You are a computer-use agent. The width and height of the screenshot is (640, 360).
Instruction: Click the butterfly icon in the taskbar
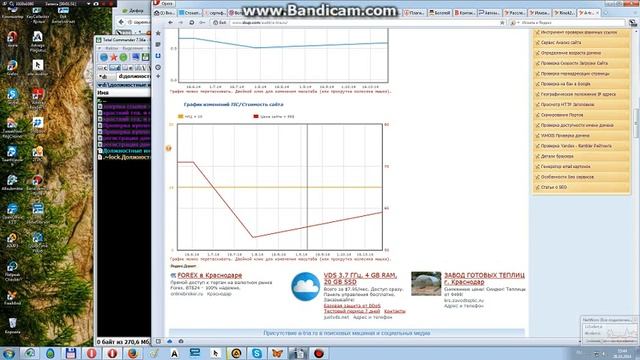[278, 353]
